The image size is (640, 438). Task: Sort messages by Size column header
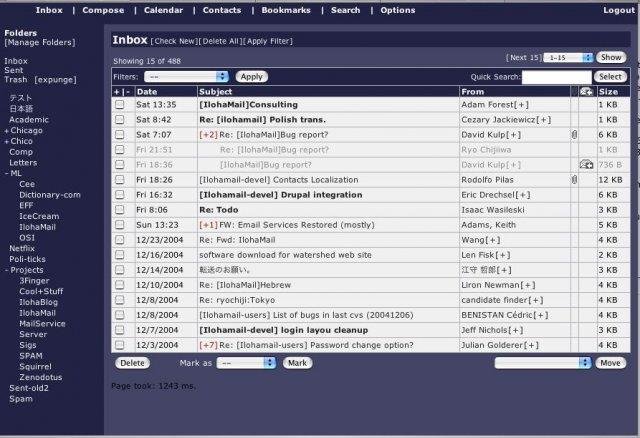tap(608, 92)
